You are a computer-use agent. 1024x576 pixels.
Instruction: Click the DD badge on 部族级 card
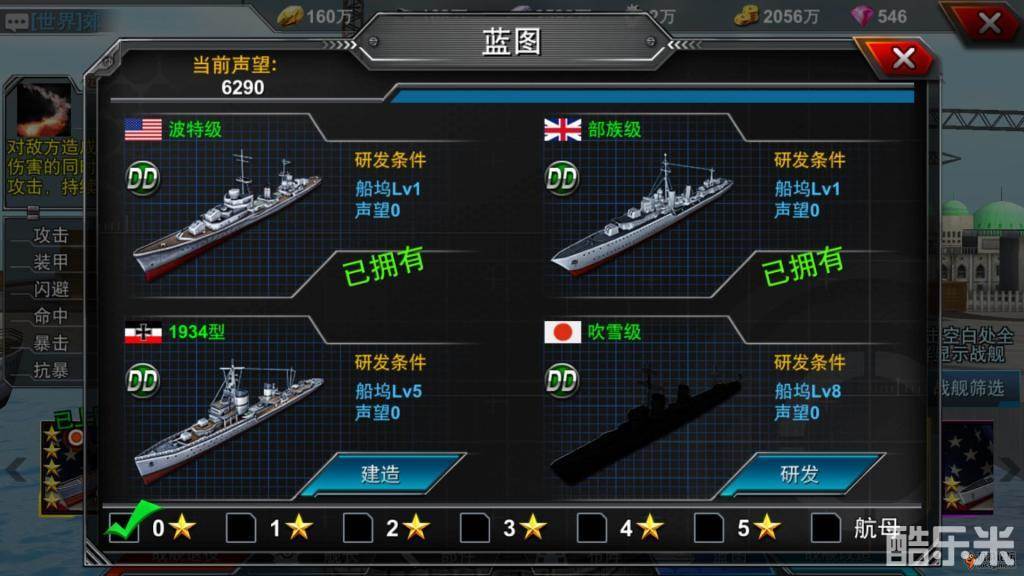[x=562, y=178]
